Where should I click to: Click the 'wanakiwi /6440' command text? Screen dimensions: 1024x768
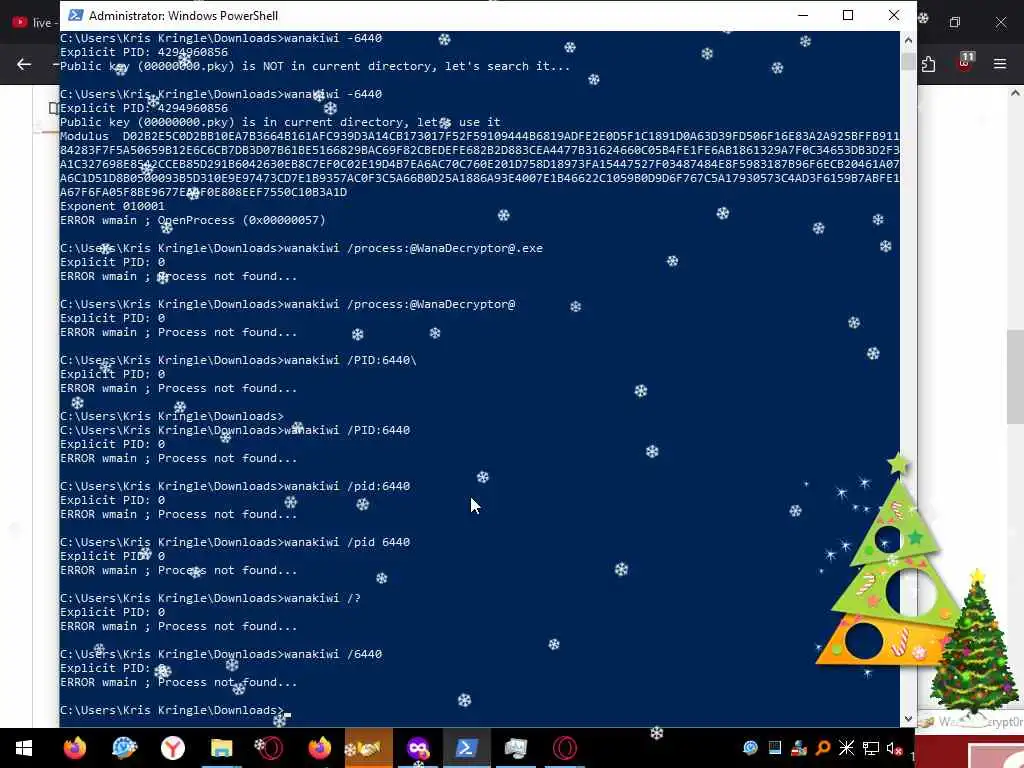(x=333, y=654)
